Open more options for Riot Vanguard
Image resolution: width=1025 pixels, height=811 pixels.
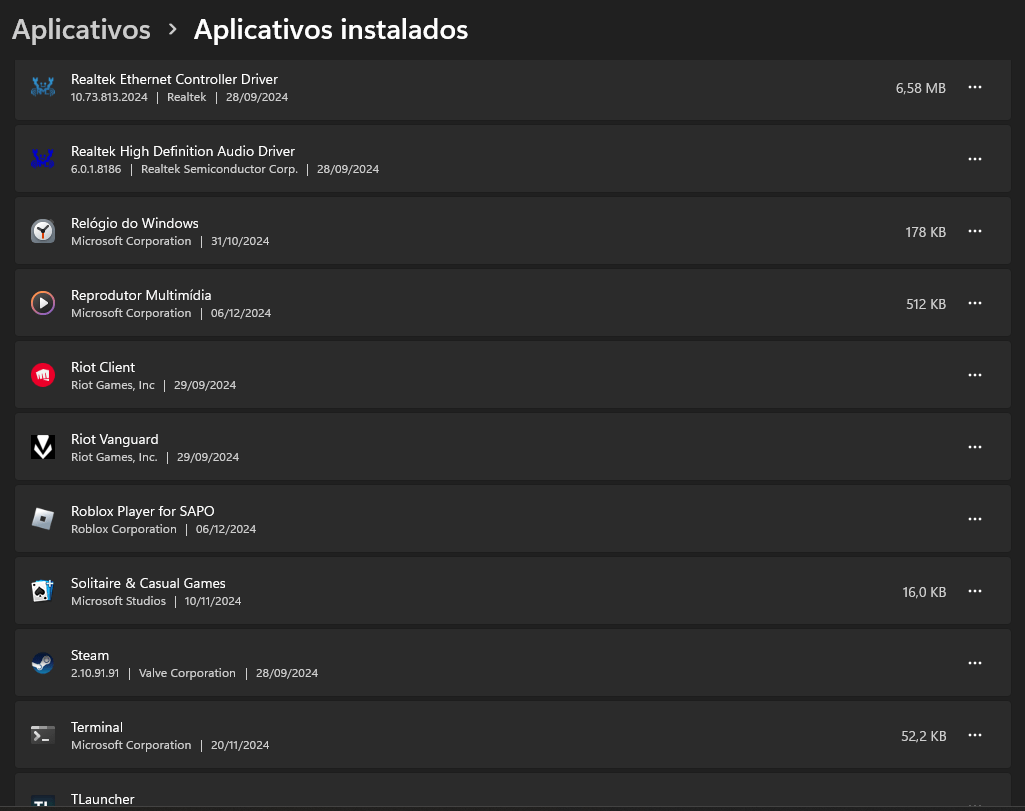click(x=975, y=447)
